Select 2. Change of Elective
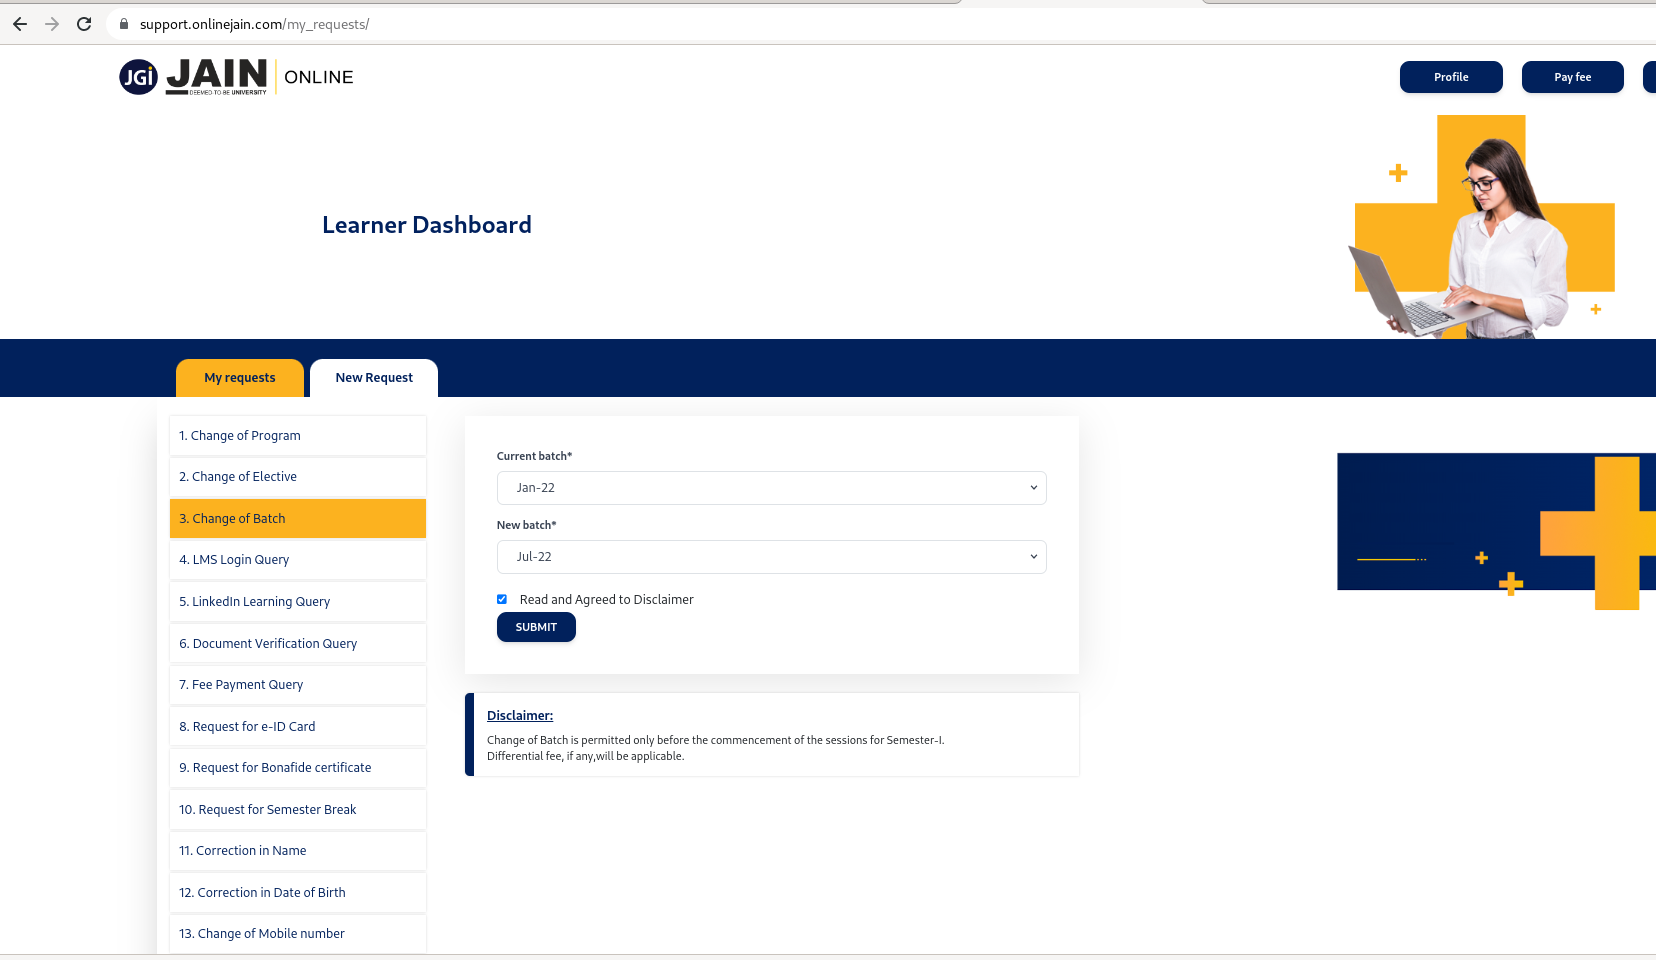Image resolution: width=1656 pixels, height=960 pixels. click(298, 477)
